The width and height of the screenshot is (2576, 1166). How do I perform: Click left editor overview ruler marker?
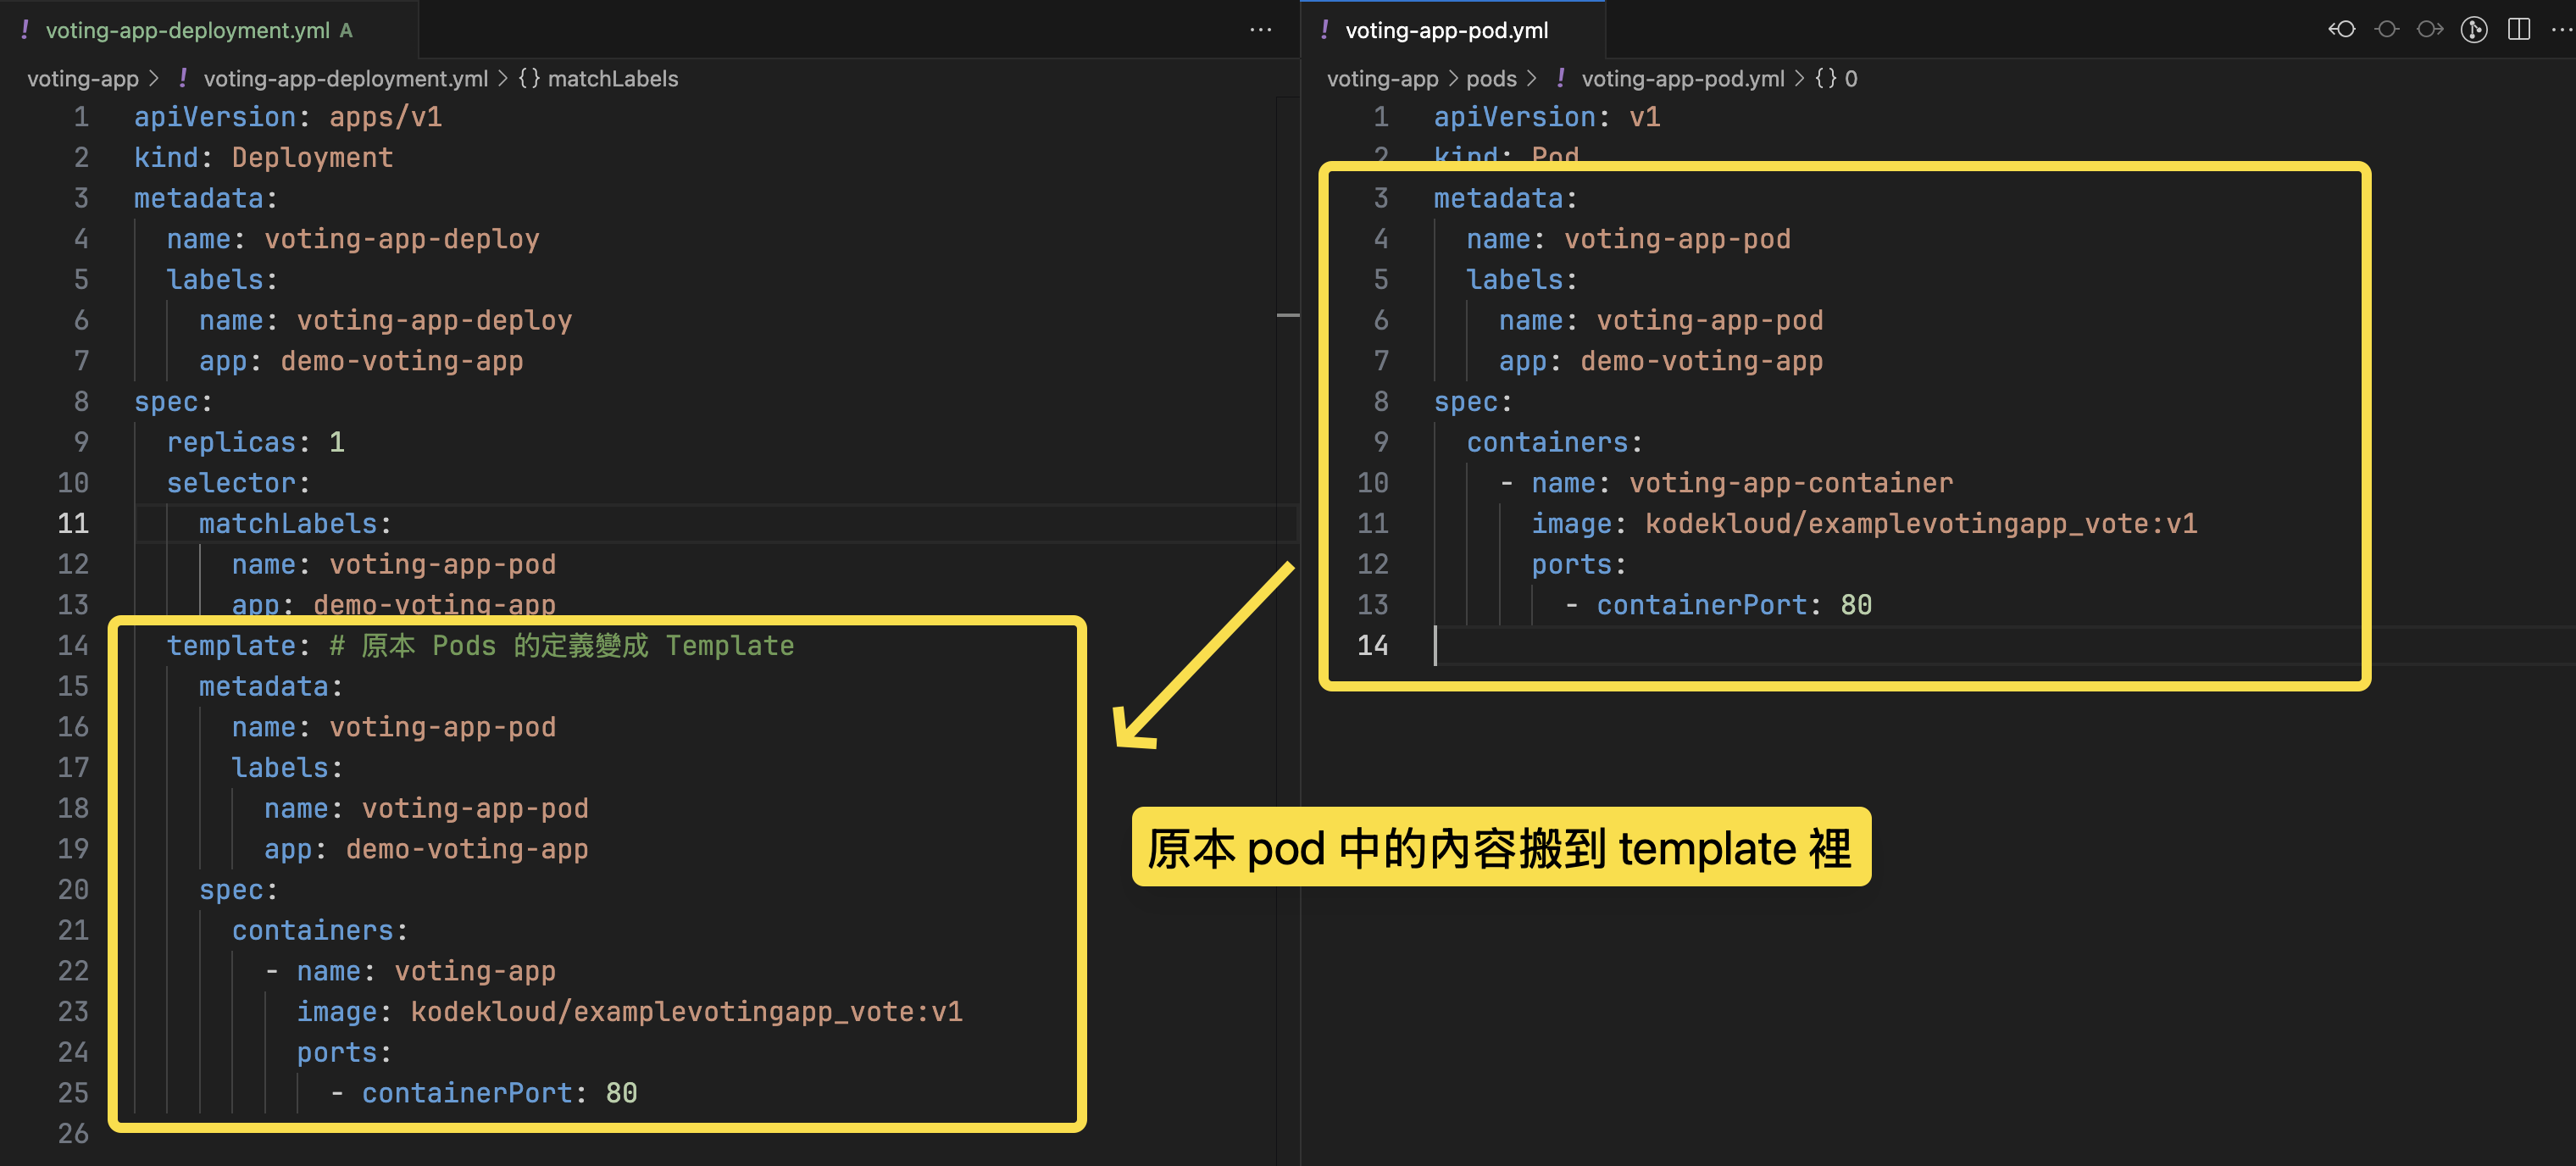1288,315
